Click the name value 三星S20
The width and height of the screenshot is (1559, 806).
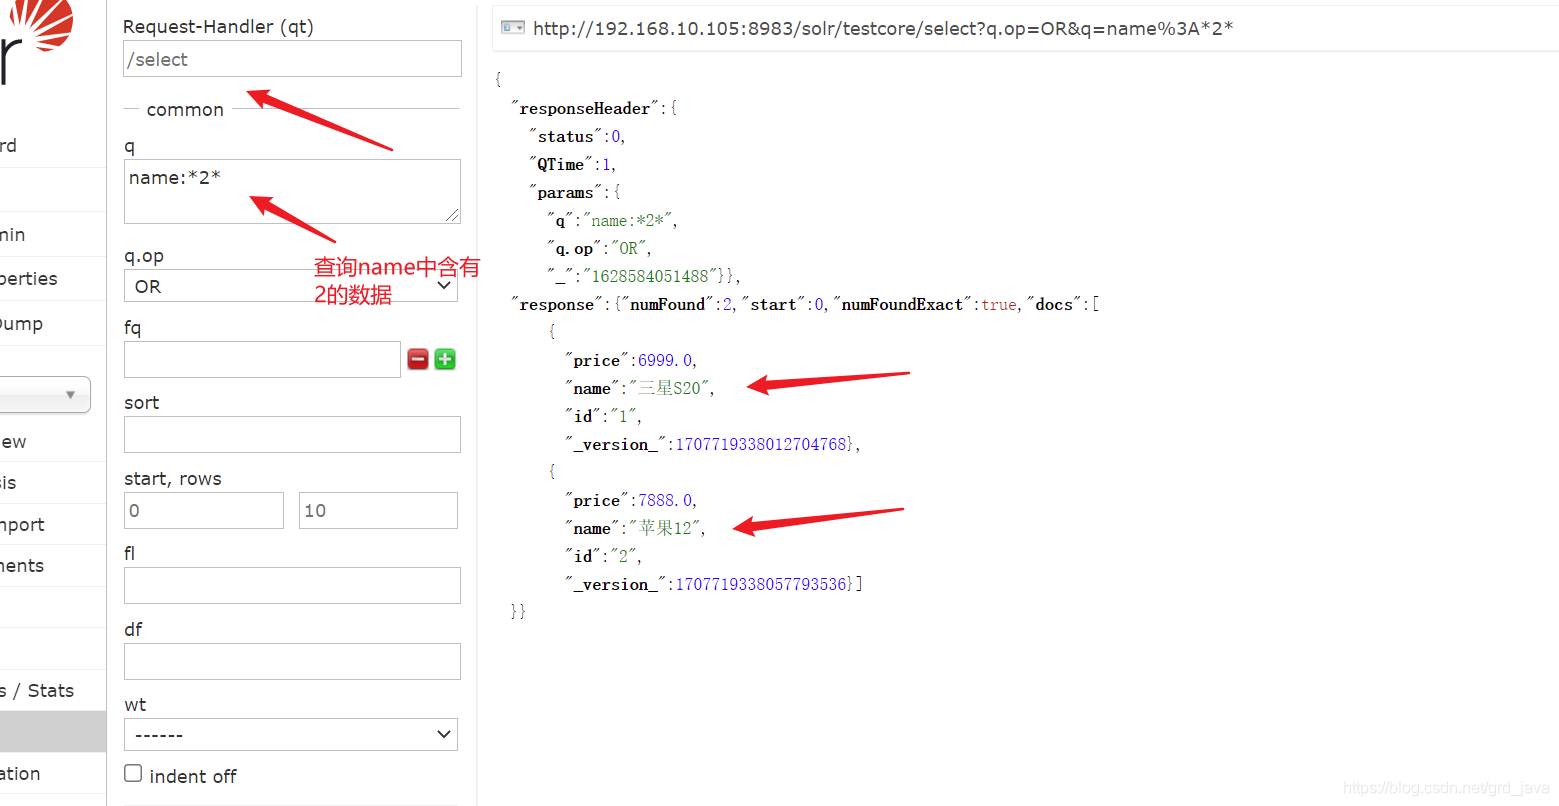669,388
